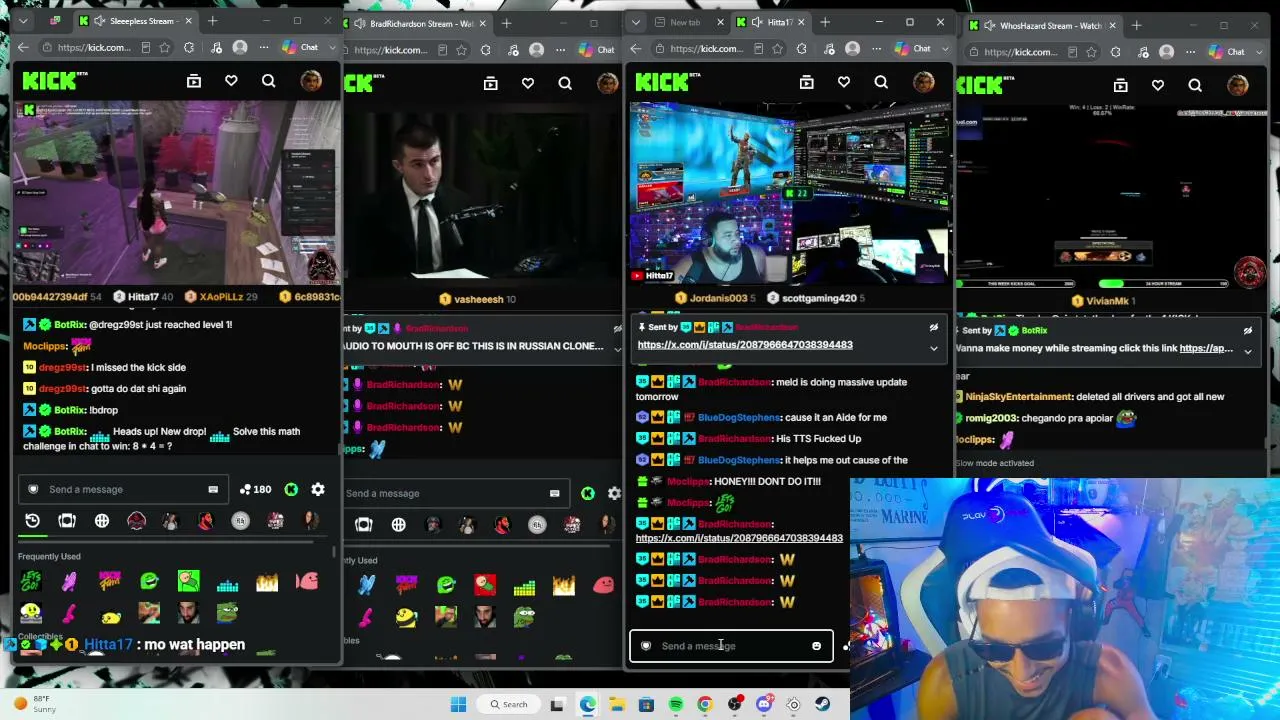
Task: Select the globe emote category in Sleeepless window
Action: pos(102,521)
